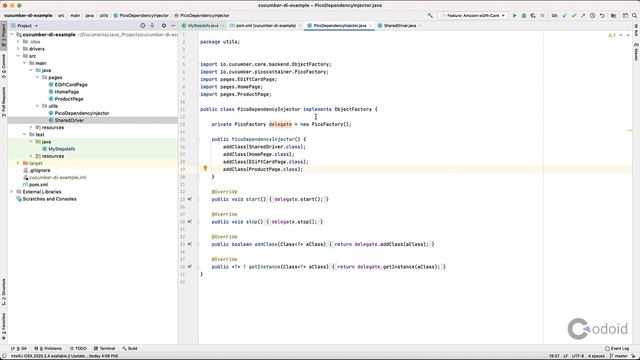Click src in the navigation breadcrumb

click(61, 16)
